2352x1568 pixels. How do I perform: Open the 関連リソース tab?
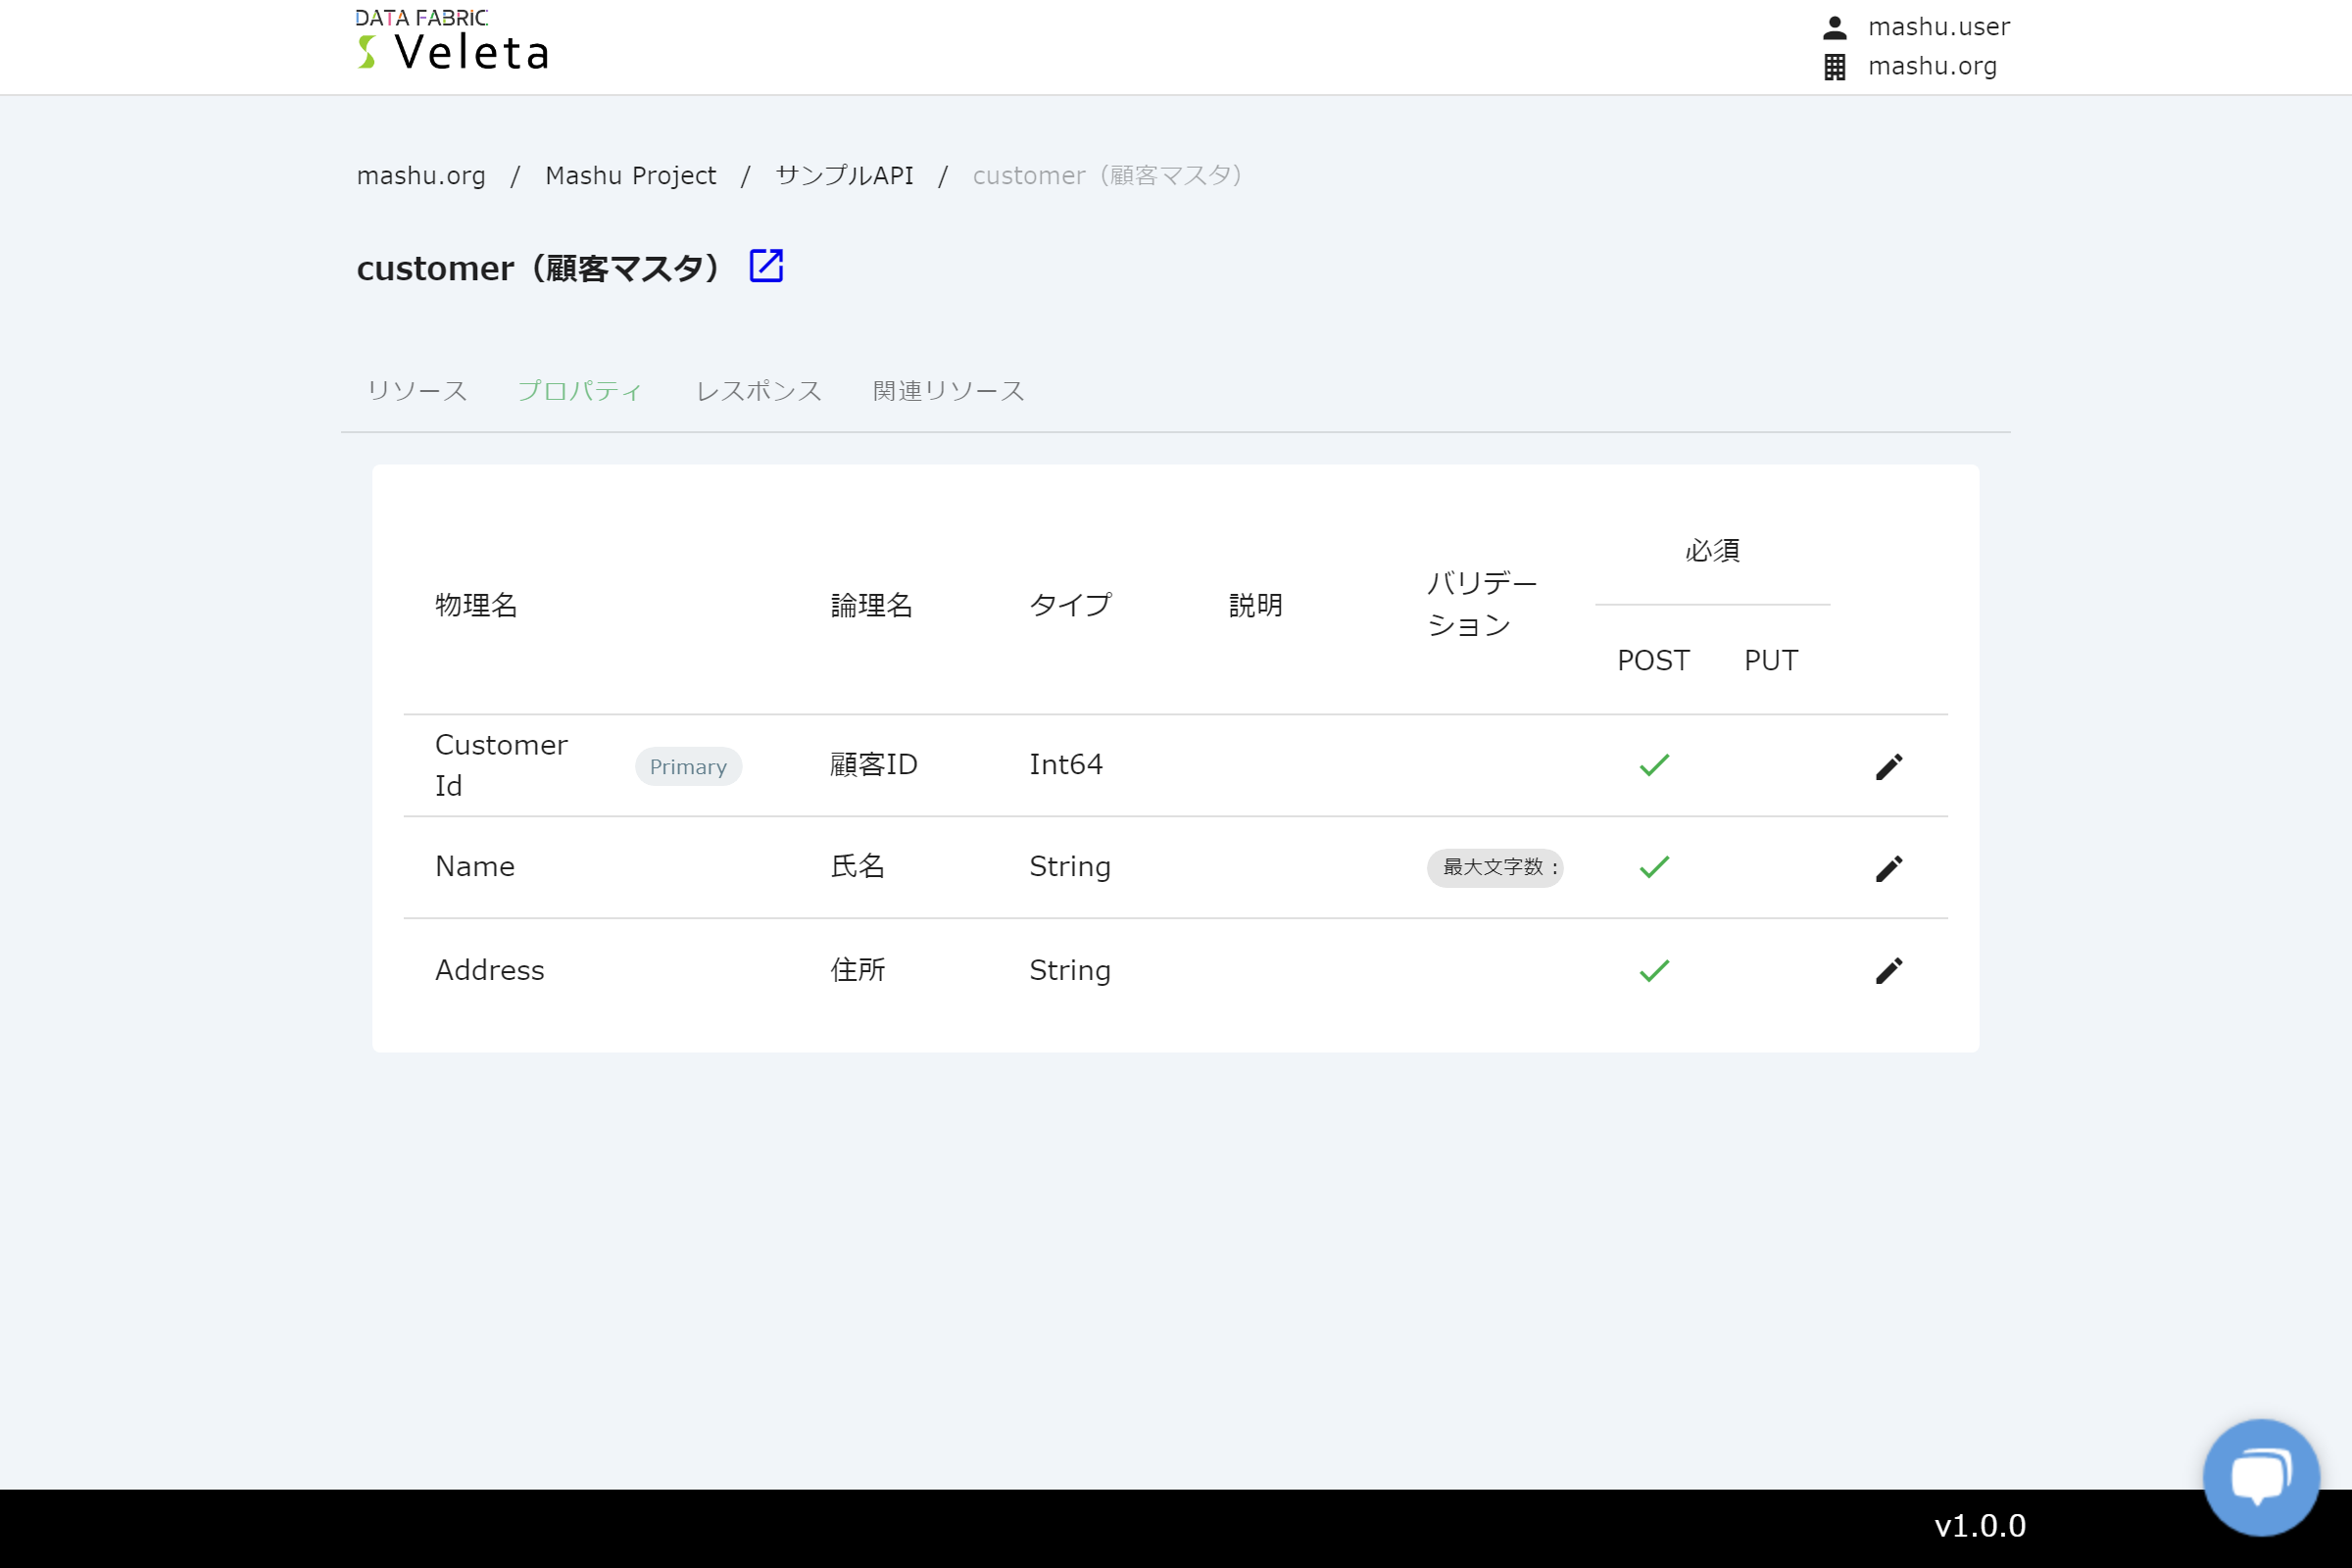tap(948, 391)
